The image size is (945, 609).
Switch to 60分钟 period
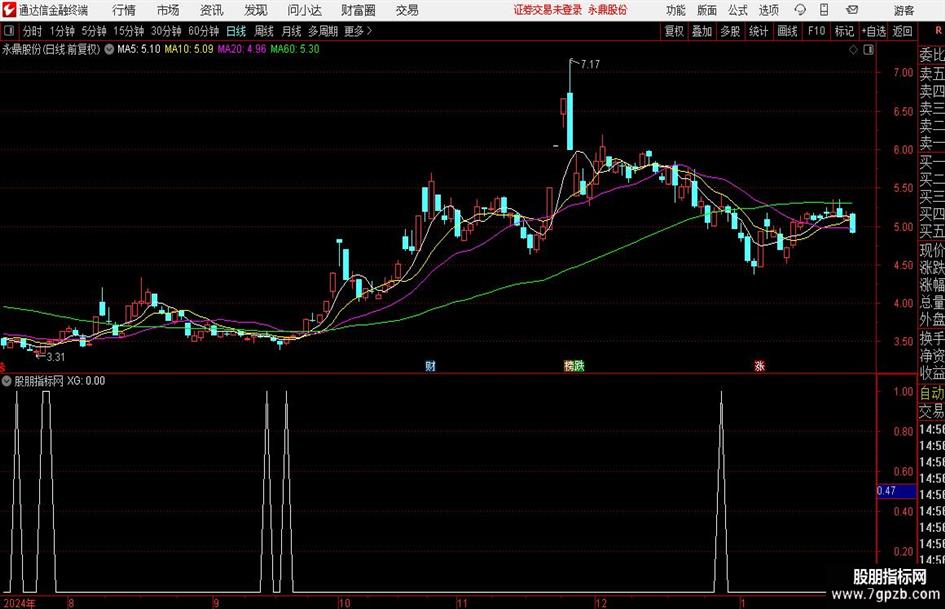[x=203, y=31]
